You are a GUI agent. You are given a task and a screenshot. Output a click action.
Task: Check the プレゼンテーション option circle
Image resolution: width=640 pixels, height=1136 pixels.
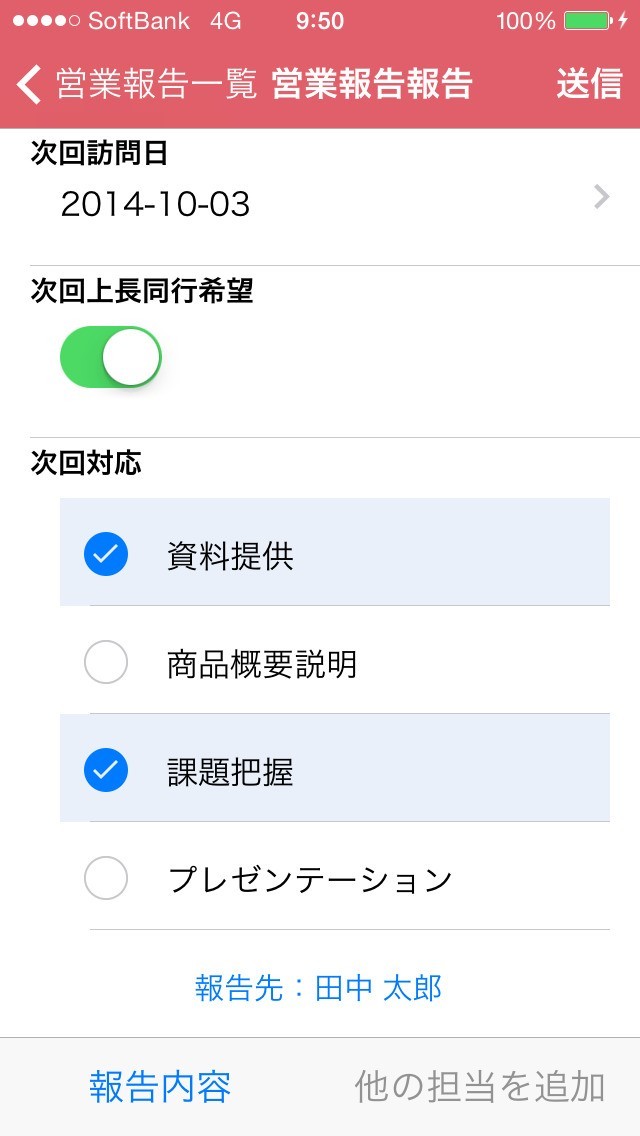click(x=106, y=878)
